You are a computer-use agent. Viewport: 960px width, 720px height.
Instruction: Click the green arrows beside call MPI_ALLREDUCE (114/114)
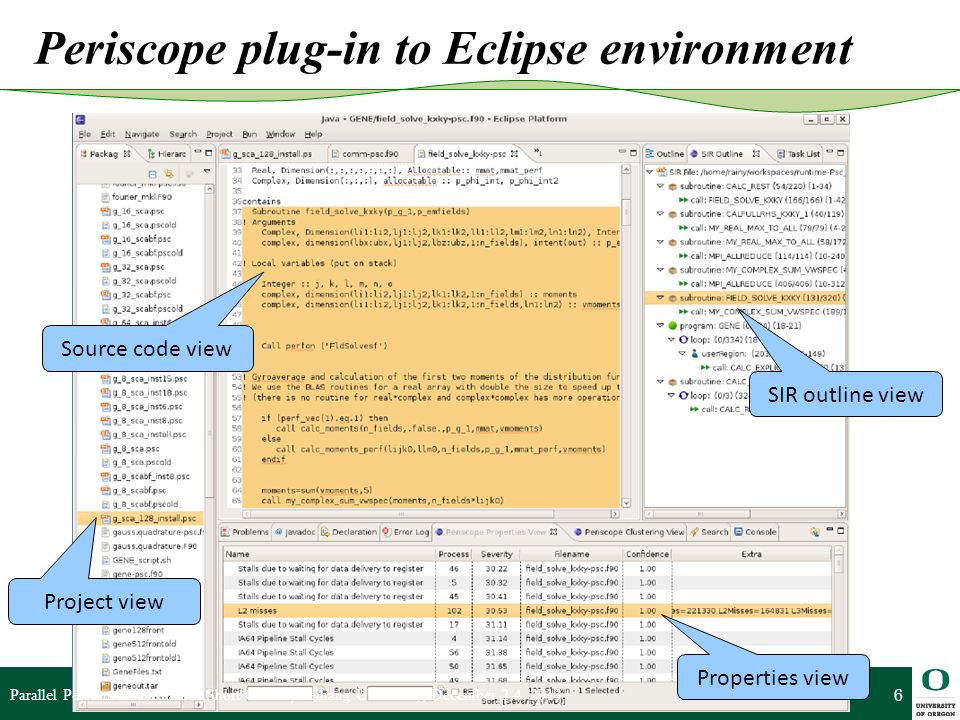pos(683,256)
